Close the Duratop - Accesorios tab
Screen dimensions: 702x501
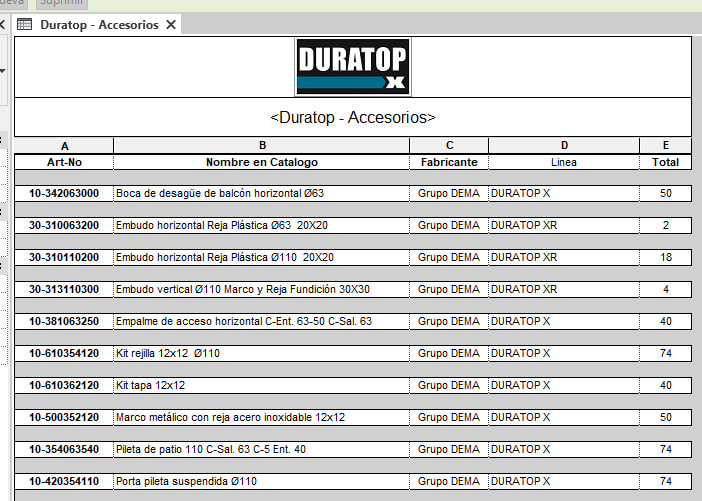172,25
